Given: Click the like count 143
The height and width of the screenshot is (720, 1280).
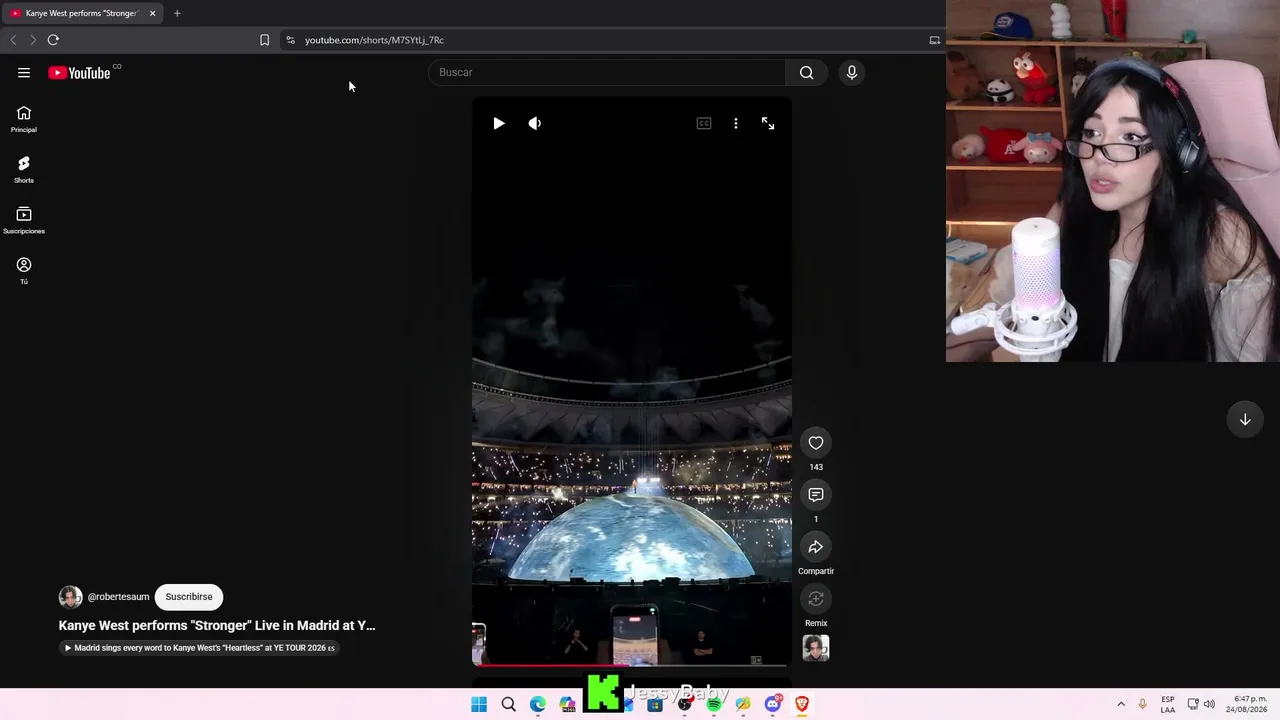Looking at the screenshot, I should click(x=816, y=467).
